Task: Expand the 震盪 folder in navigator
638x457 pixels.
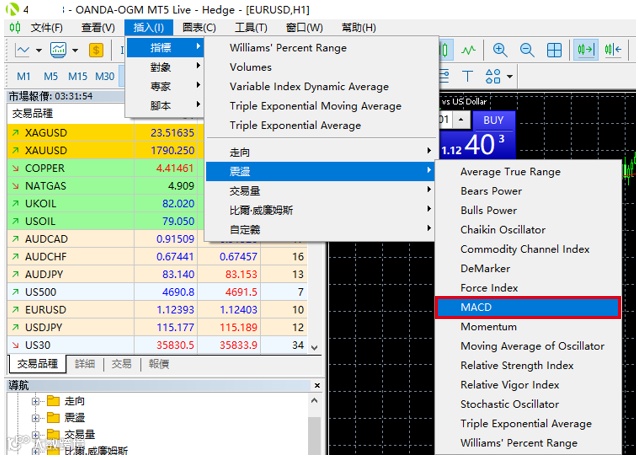Action: point(35,418)
